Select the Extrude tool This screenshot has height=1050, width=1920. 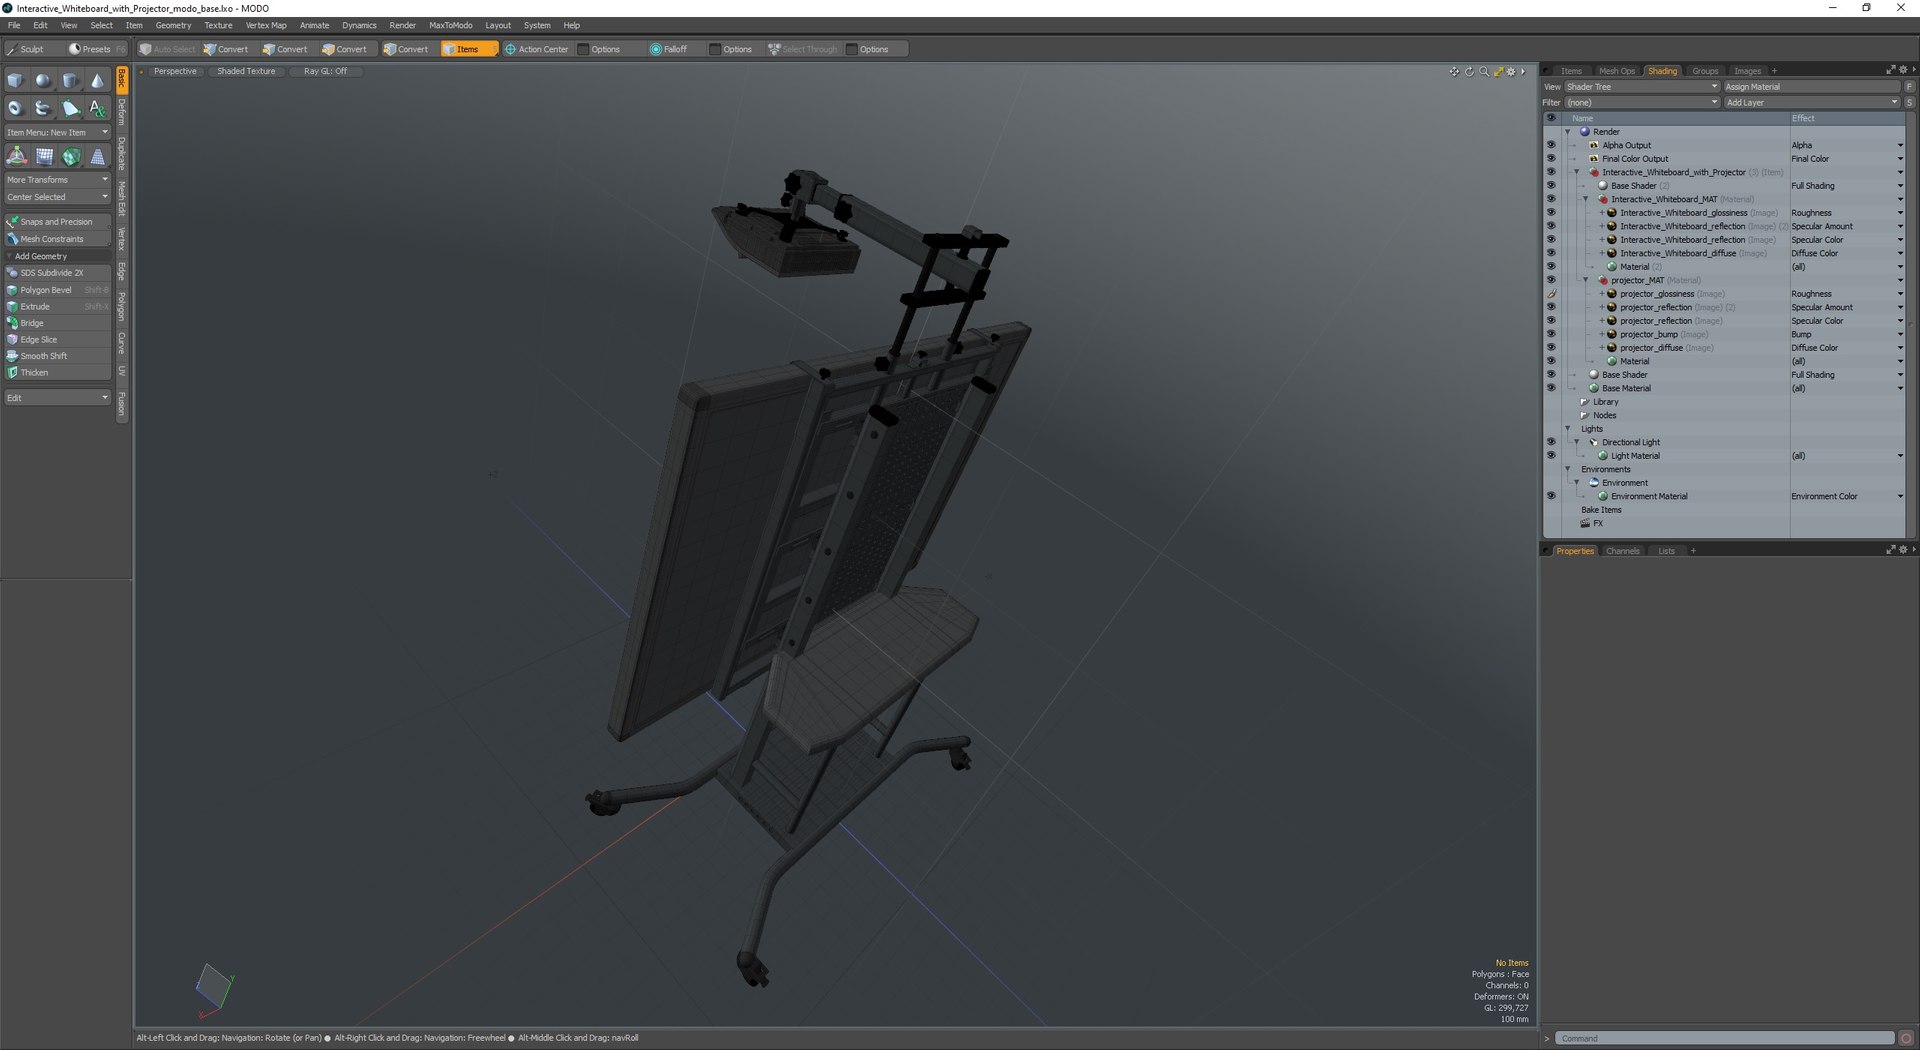coord(57,307)
